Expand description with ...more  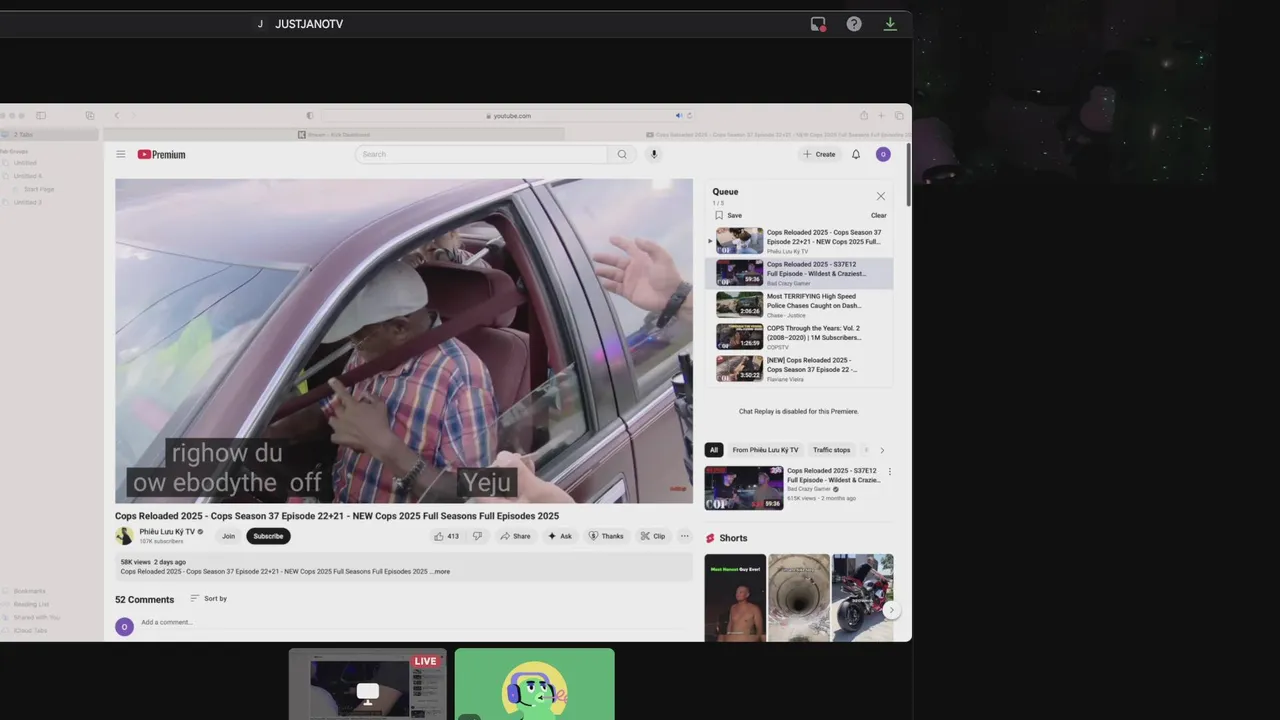(x=441, y=572)
